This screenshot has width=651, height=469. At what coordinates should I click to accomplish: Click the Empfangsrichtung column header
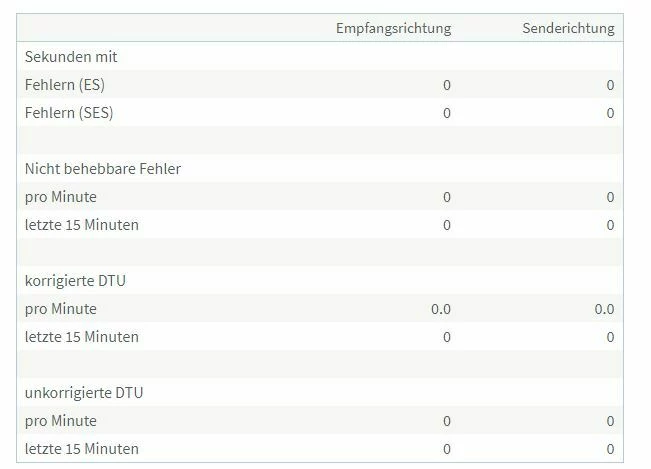[x=393, y=28]
